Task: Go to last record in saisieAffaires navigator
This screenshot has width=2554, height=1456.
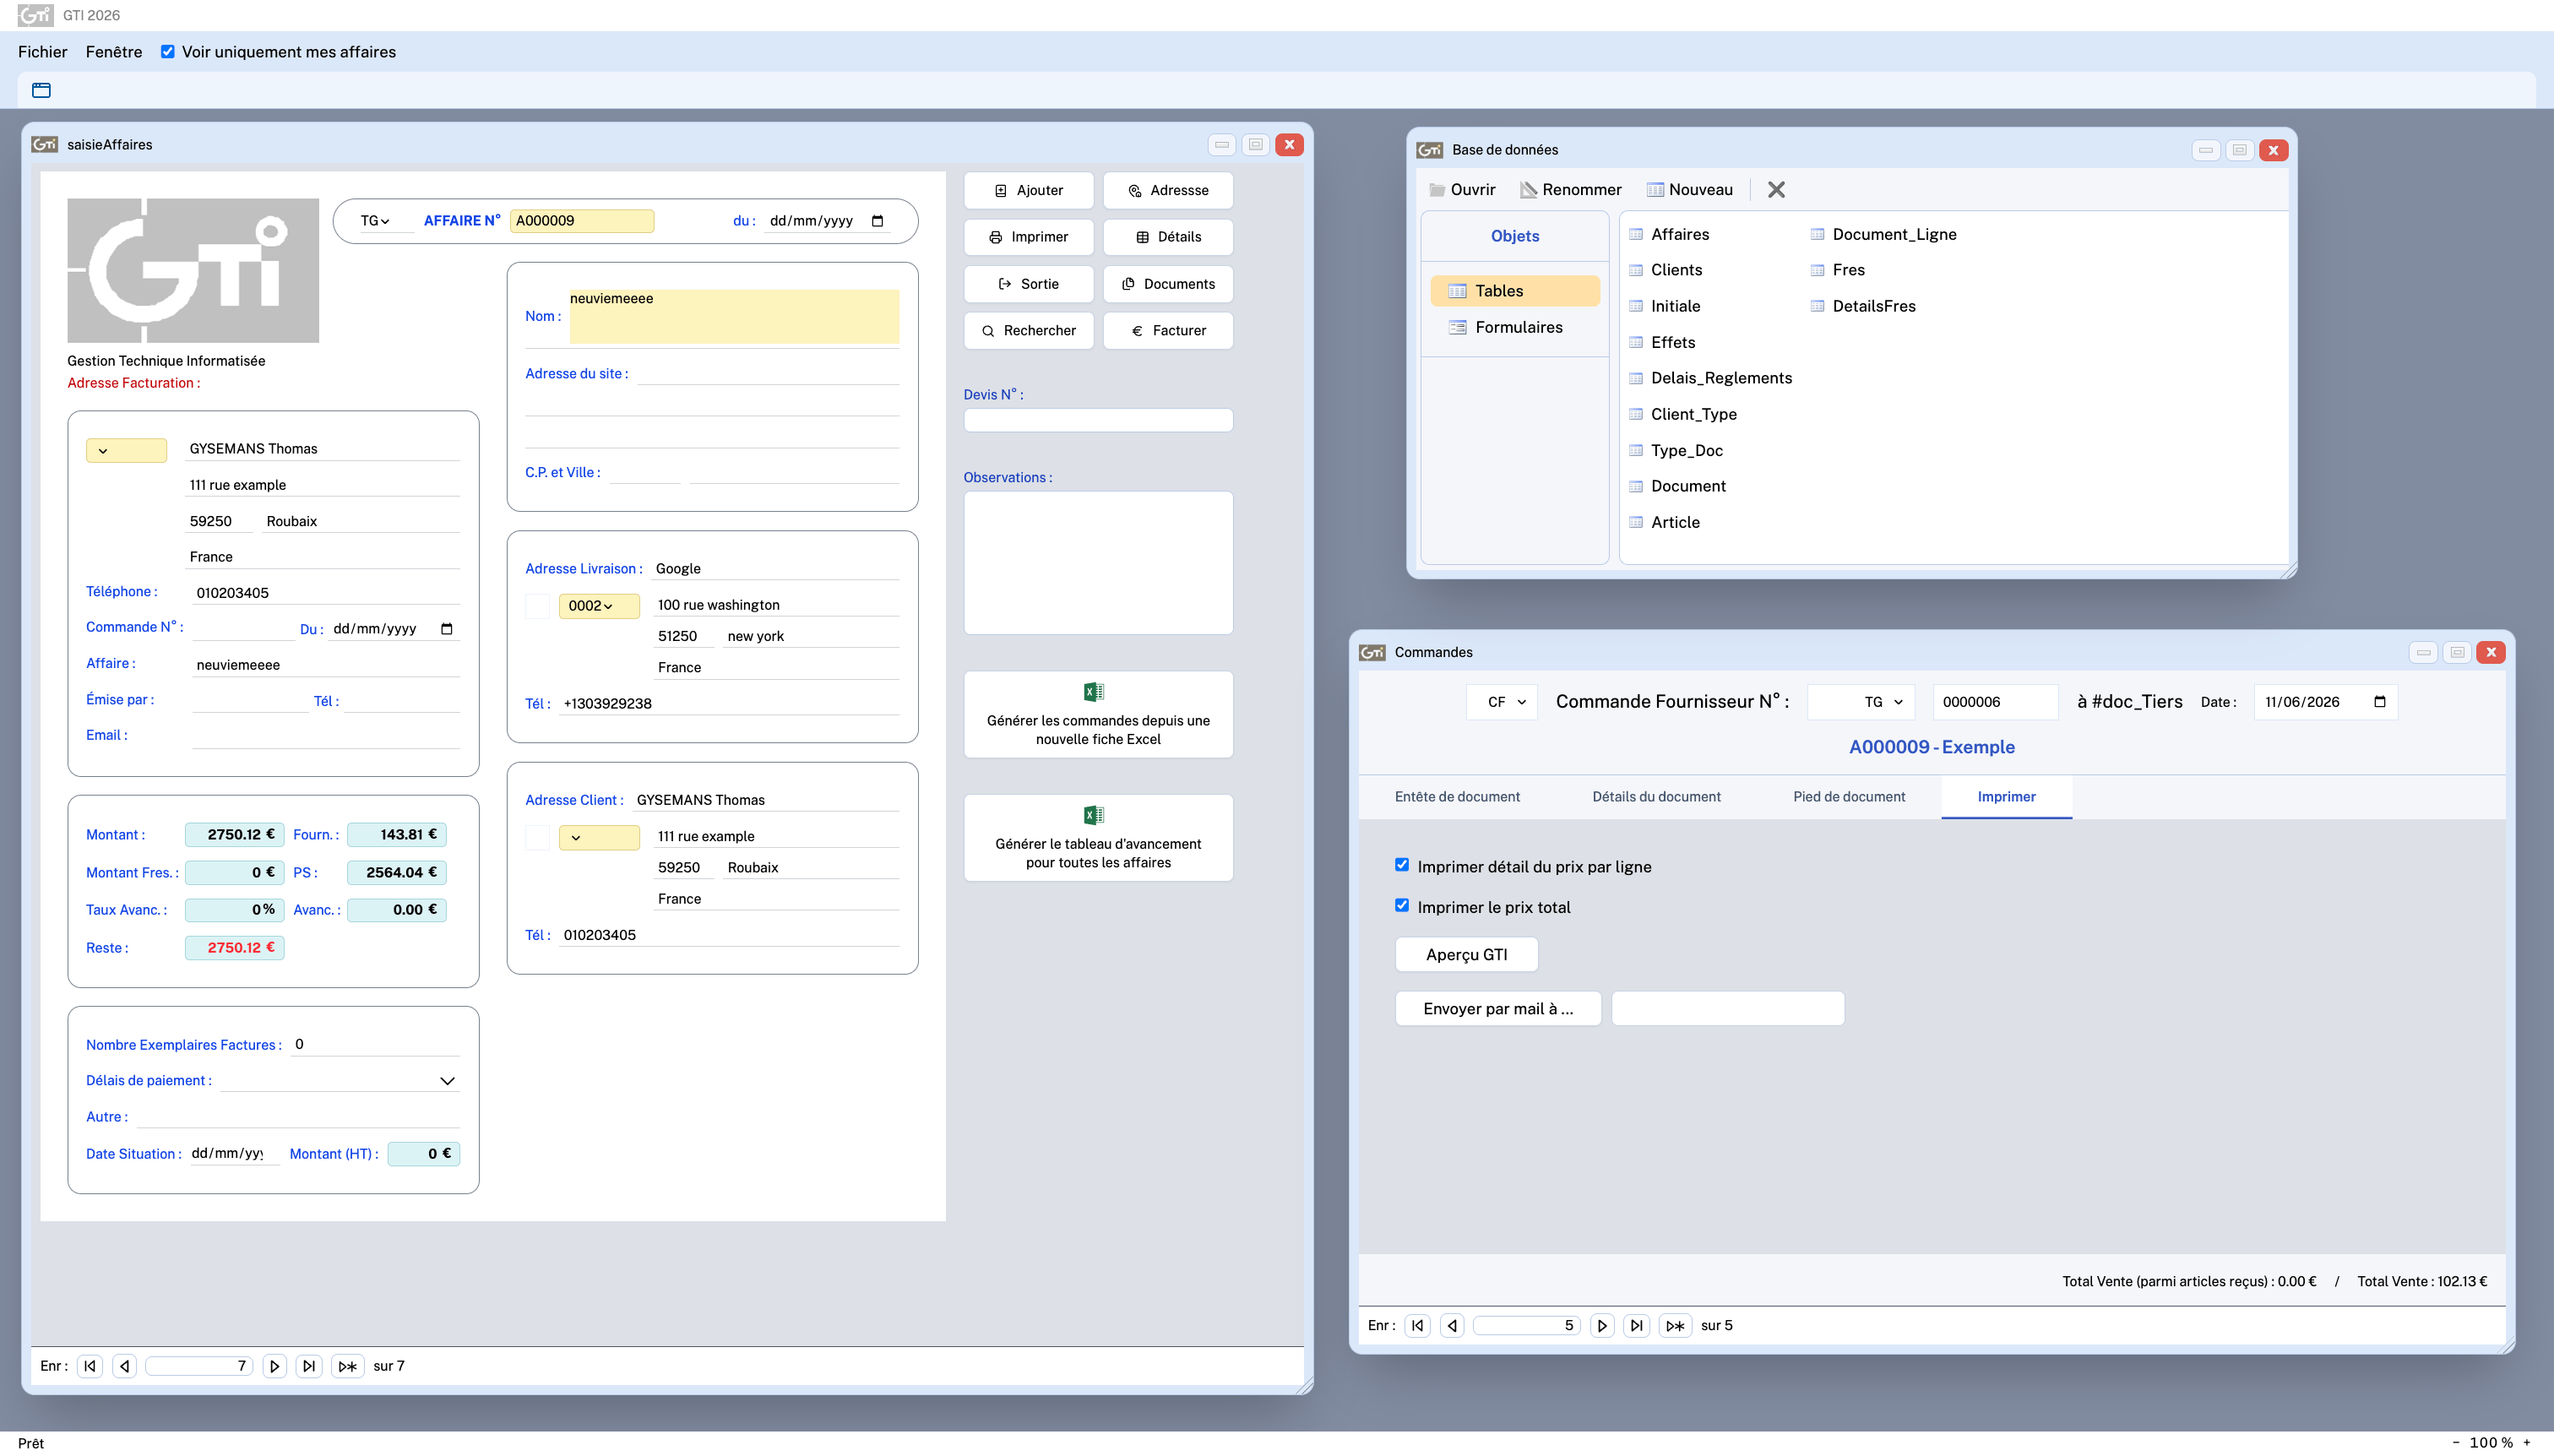Action: pos(309,1366)
